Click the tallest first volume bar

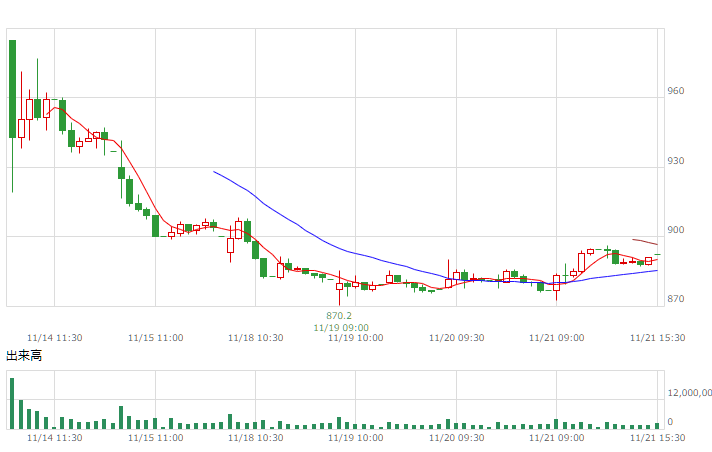(x=12, y=403)
